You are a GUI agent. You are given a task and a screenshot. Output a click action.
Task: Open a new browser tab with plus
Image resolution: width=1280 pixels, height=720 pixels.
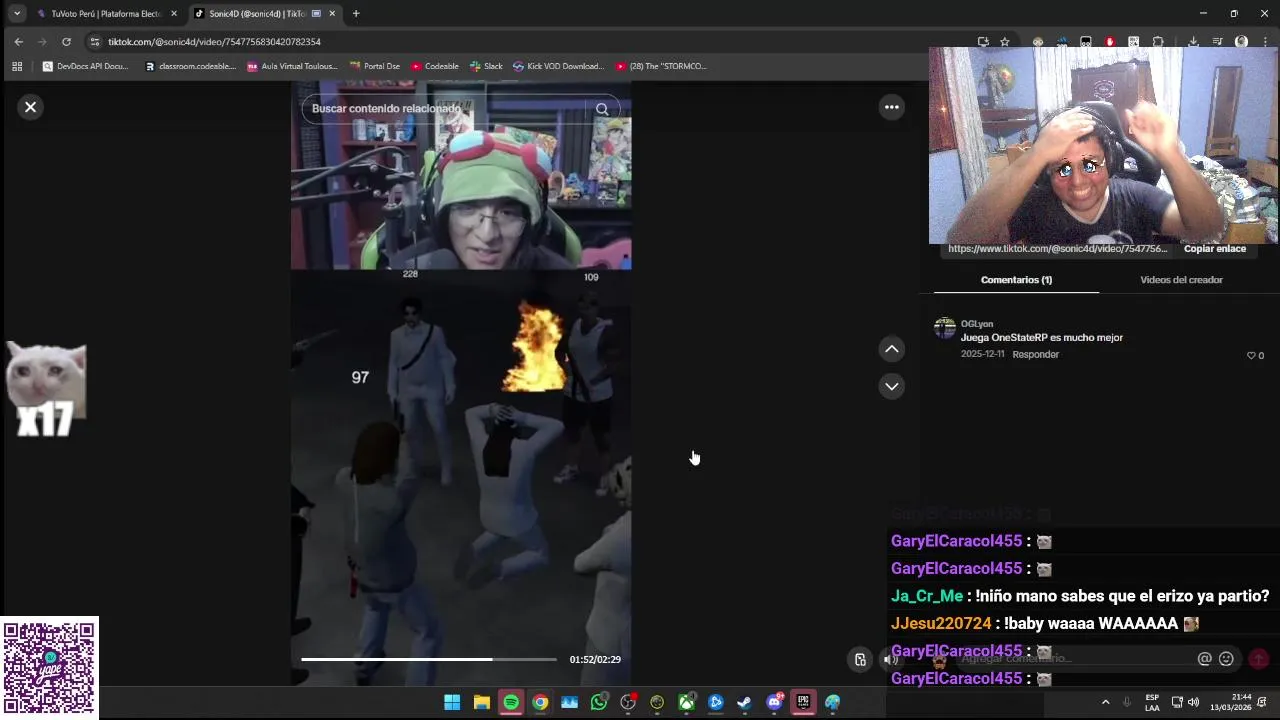pyautogui.click(x=356, y=14)
